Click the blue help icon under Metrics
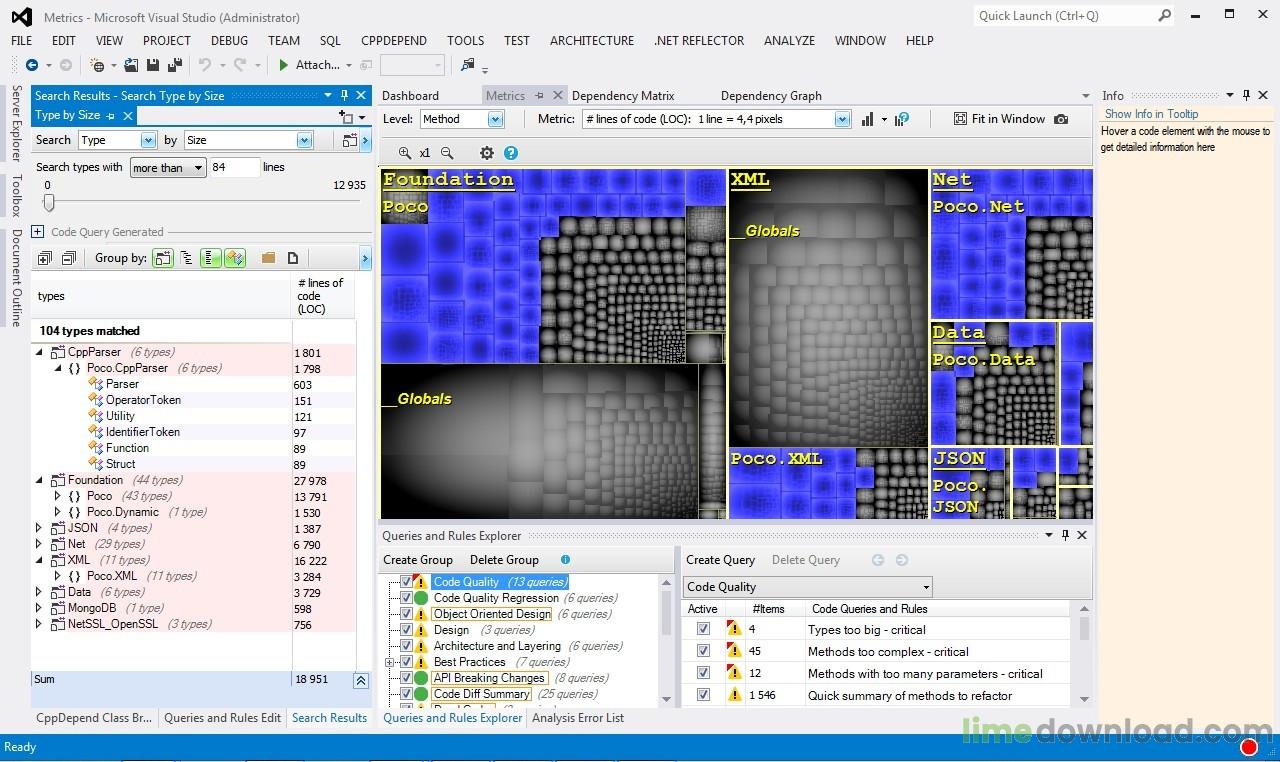Viewport: 1280px width, 762px height. pos(511,153)
